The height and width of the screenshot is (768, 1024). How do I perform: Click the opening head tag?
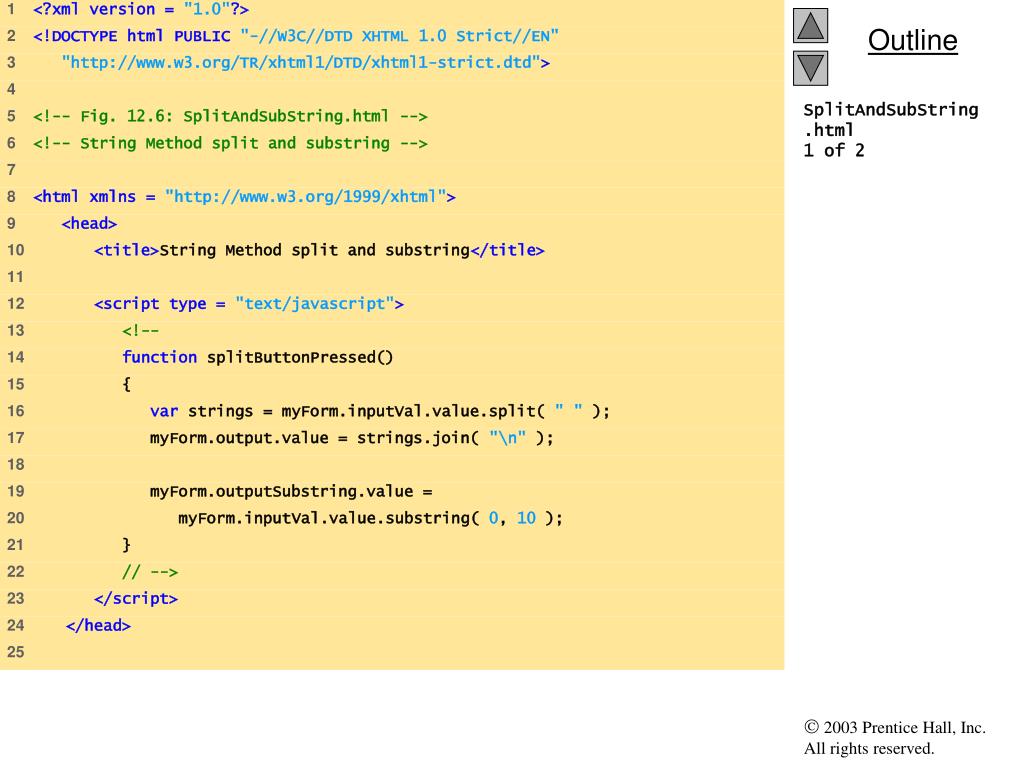(x=89, y=223)
